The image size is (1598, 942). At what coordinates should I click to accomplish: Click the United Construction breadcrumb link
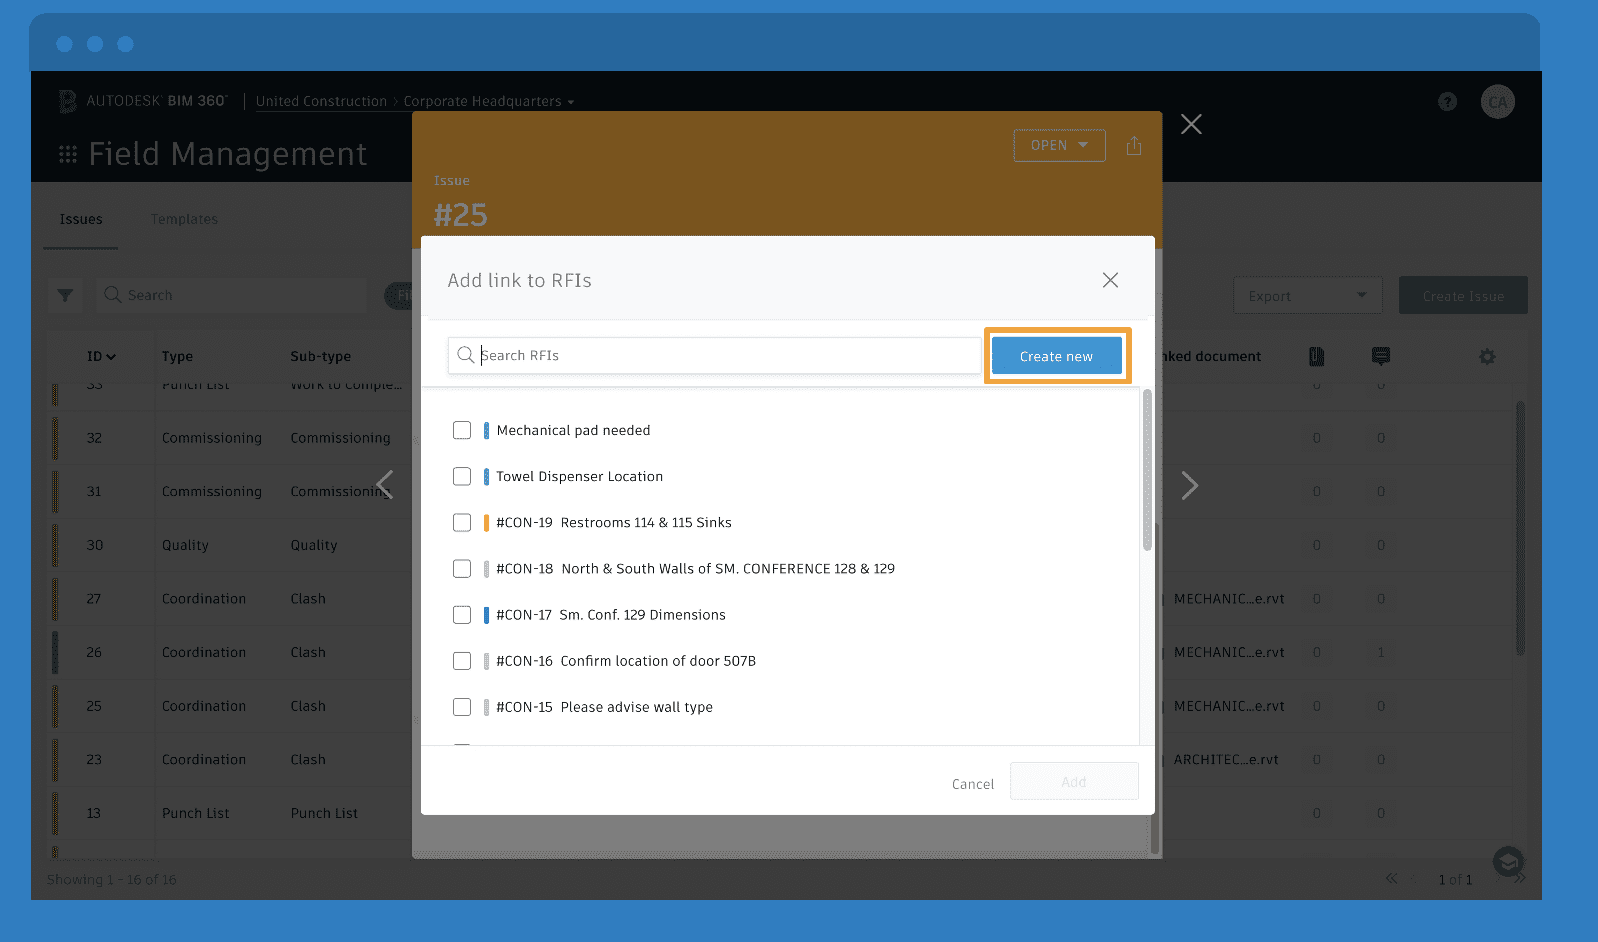click(321, 101)
